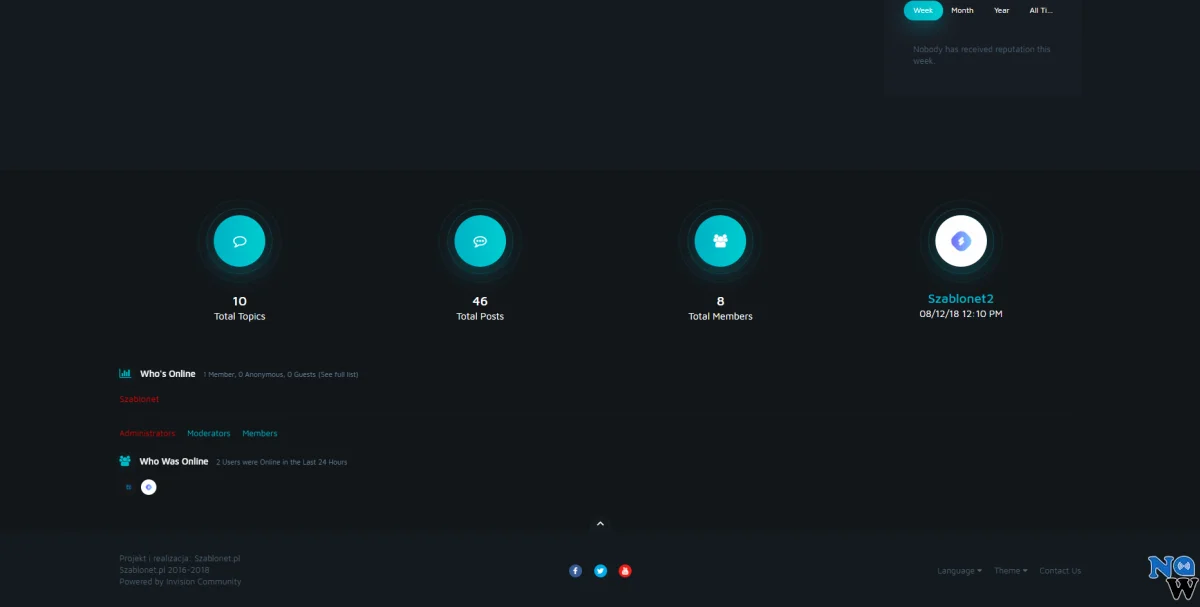This screenshot has width=1200, height=607.
Task: Click the Who Was Online users icon
Action: click(x=125, y=462)
